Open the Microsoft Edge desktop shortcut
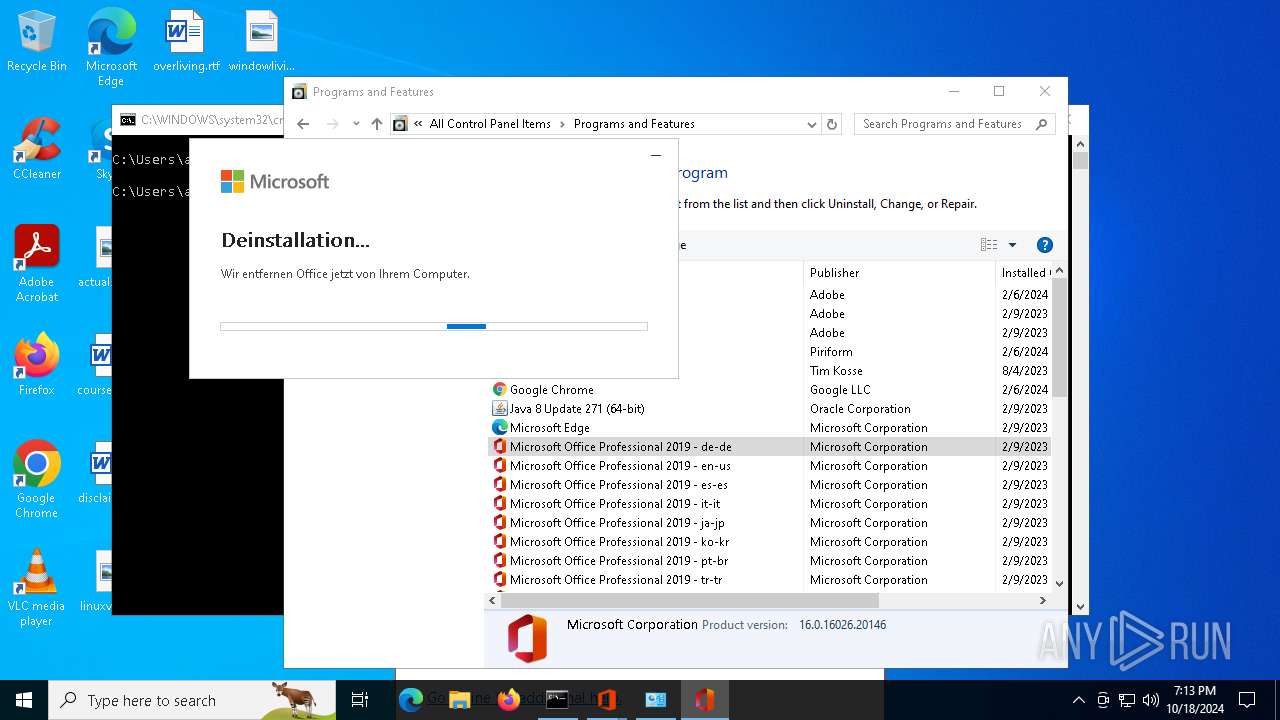Viewport: 1280px width, 720px height. (x=111, y=48)
